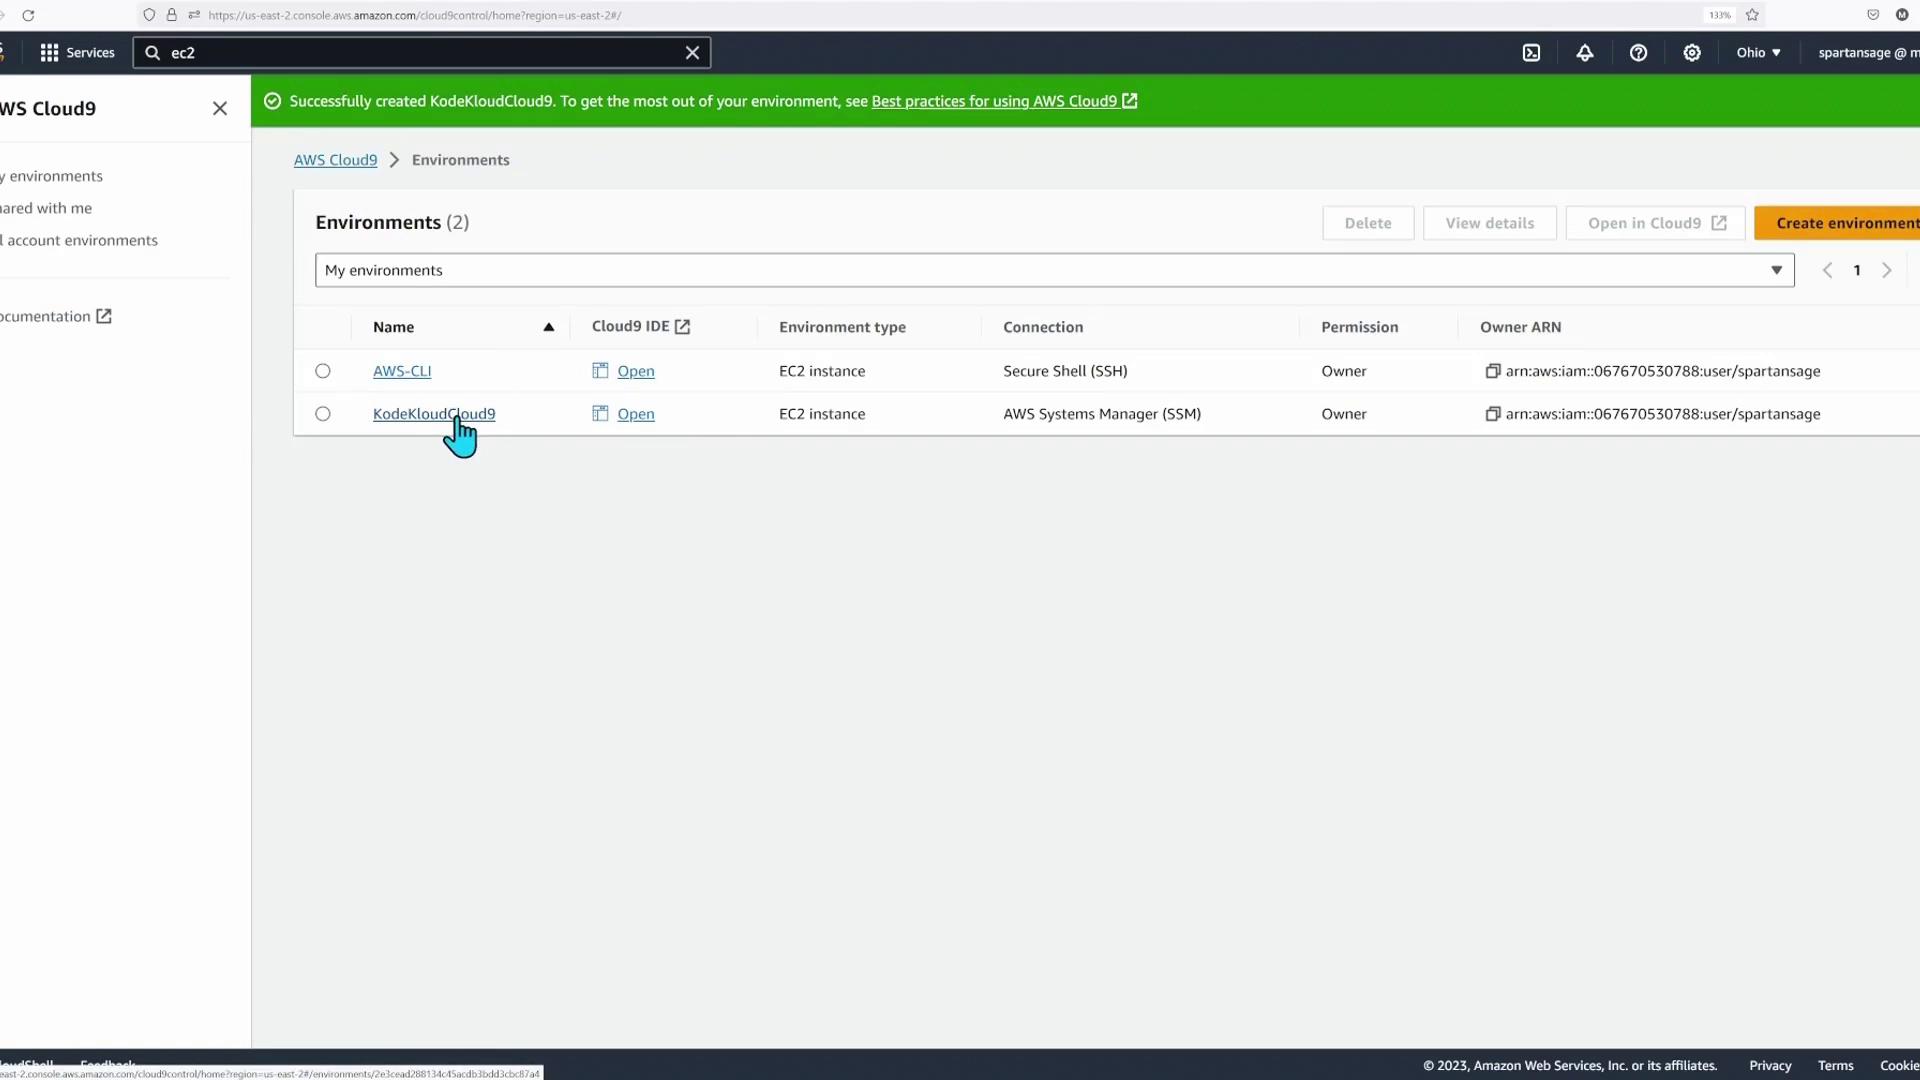This screenshot has height=1080, width=1920.
Task: Click the help question mark icon
Action: click(x=1638, y=53)
